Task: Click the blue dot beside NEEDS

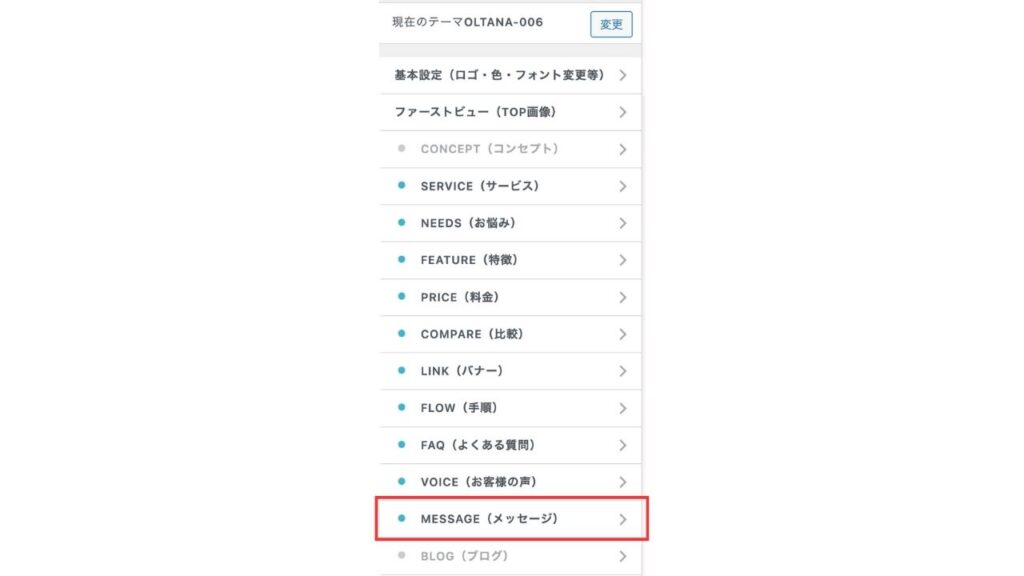Action: coord(402,222)
